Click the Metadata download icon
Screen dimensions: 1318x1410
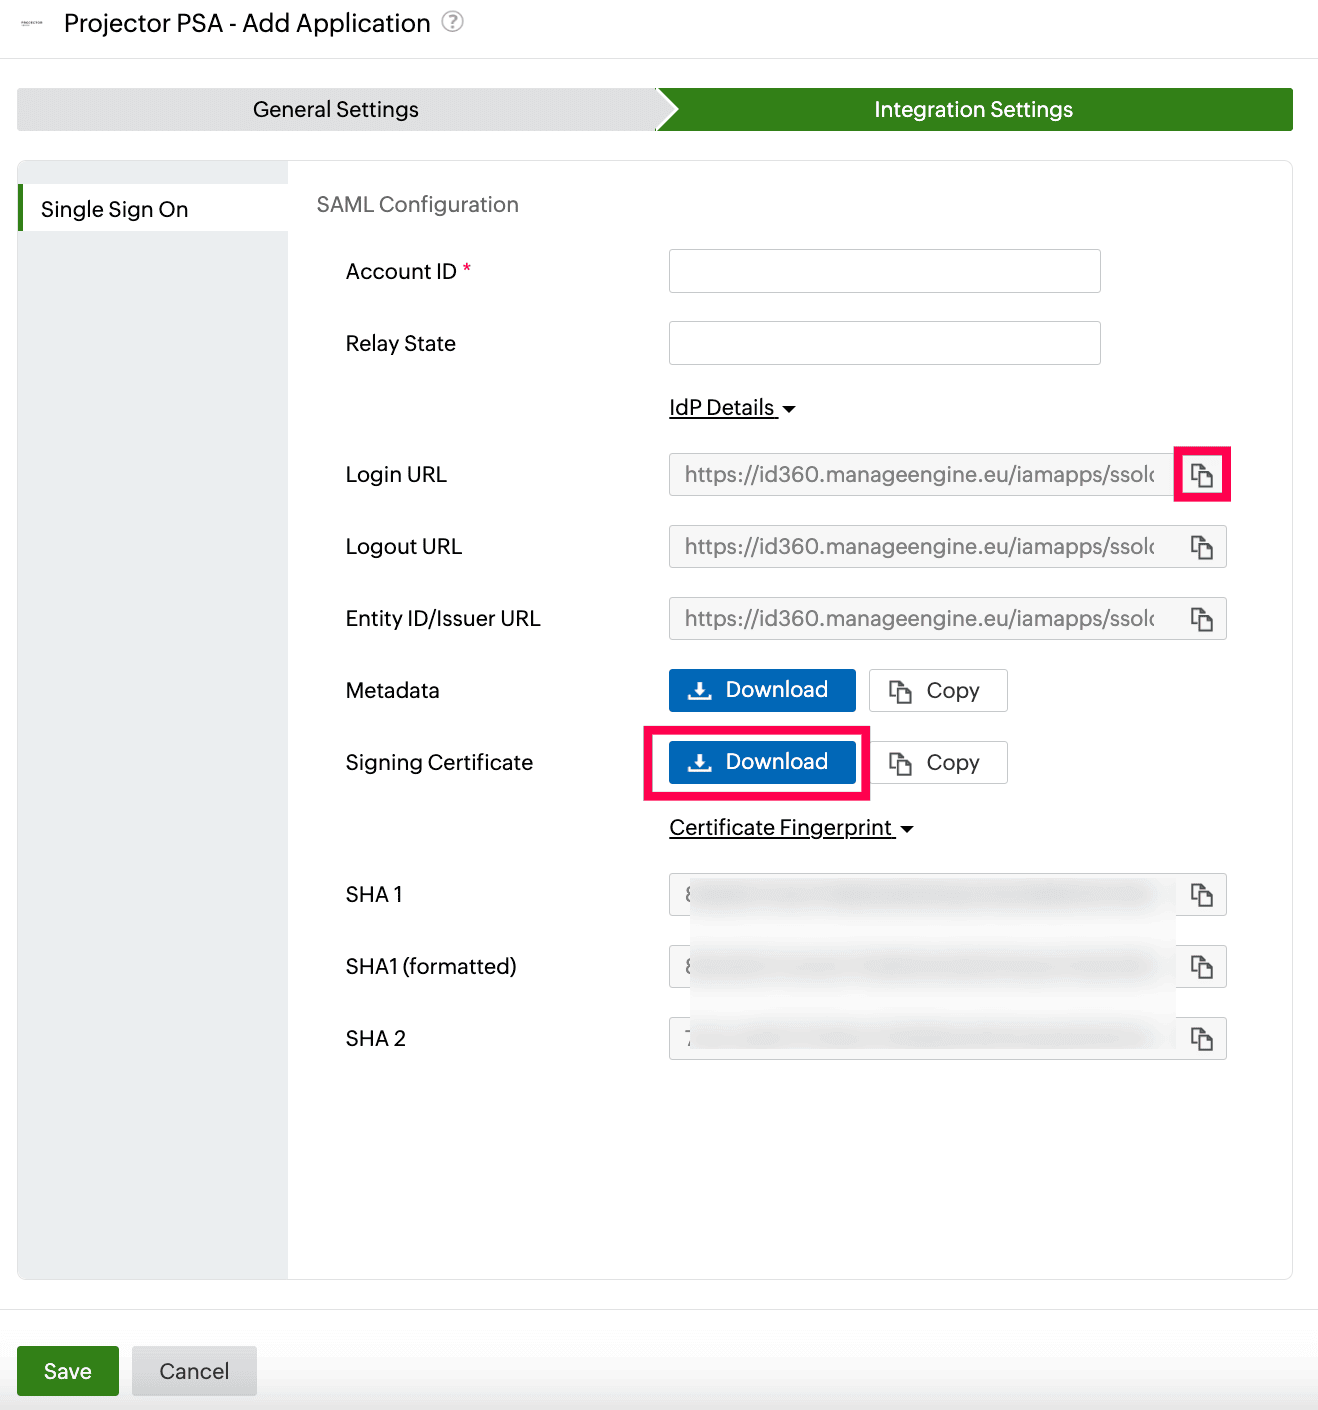[699, 690]
